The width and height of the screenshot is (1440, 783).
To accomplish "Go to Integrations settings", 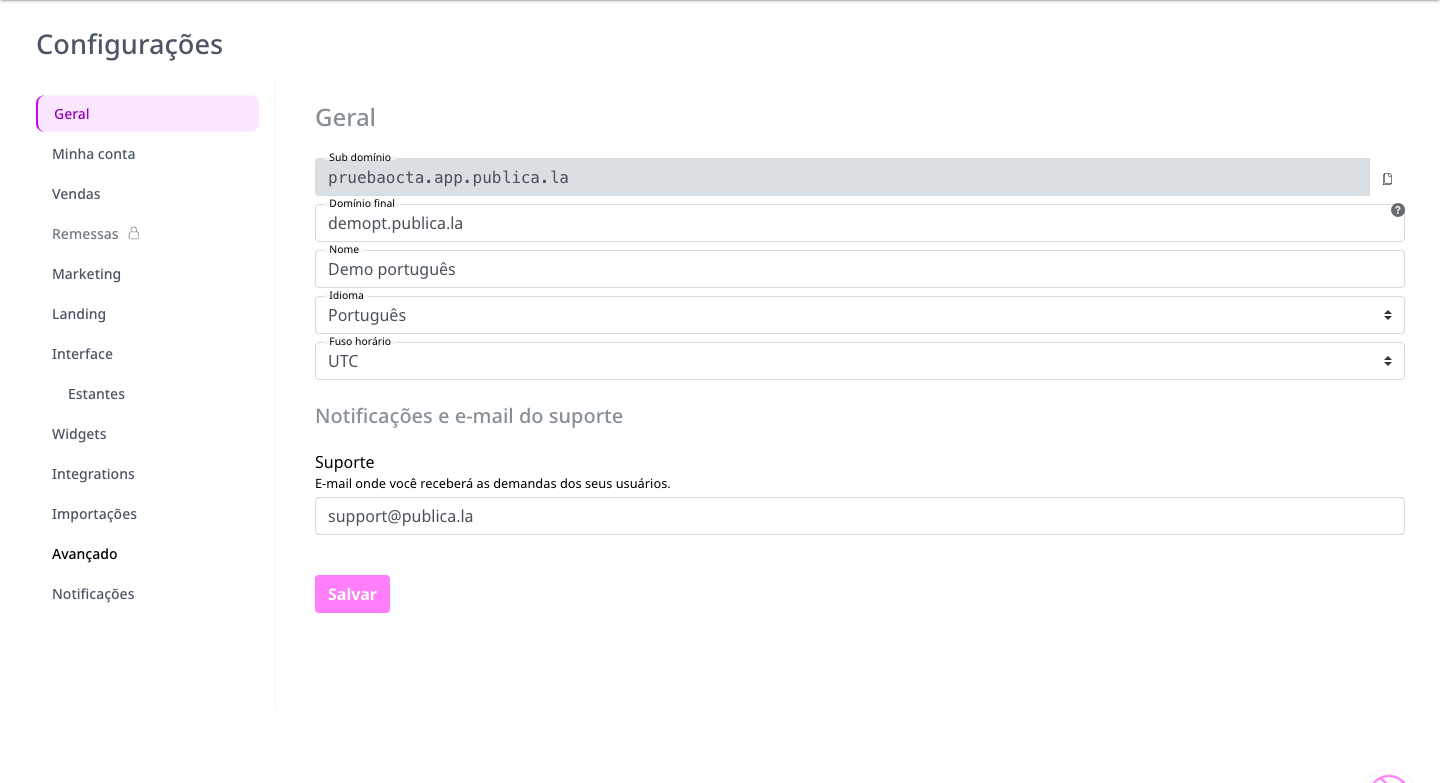I will [x=93, y=474].
